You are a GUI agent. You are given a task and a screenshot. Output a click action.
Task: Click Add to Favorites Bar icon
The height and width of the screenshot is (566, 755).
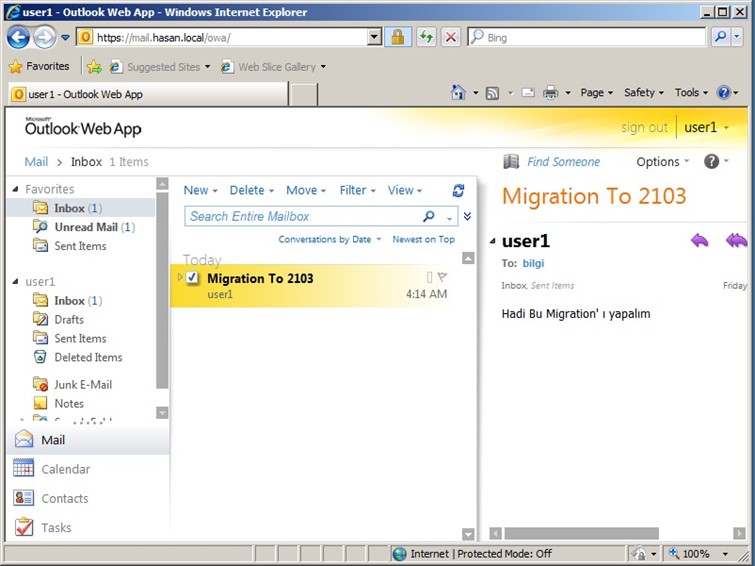pyautogui.click(x=94, y=66)
